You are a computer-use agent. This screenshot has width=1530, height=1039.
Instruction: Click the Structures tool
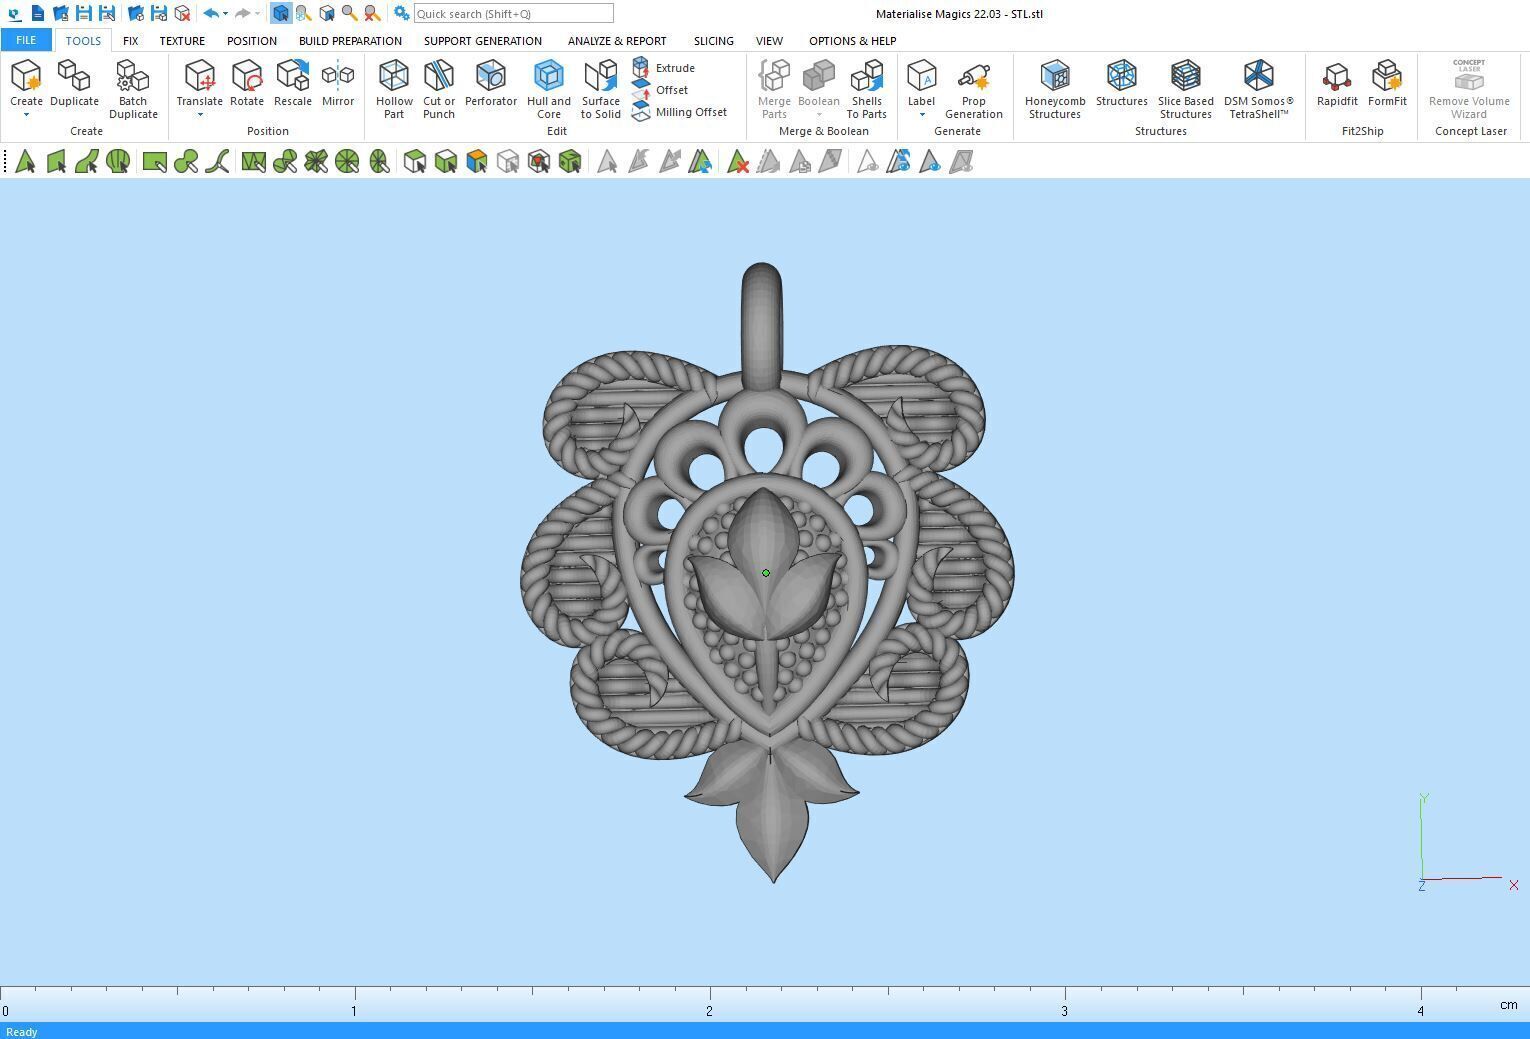point(1122,83)
